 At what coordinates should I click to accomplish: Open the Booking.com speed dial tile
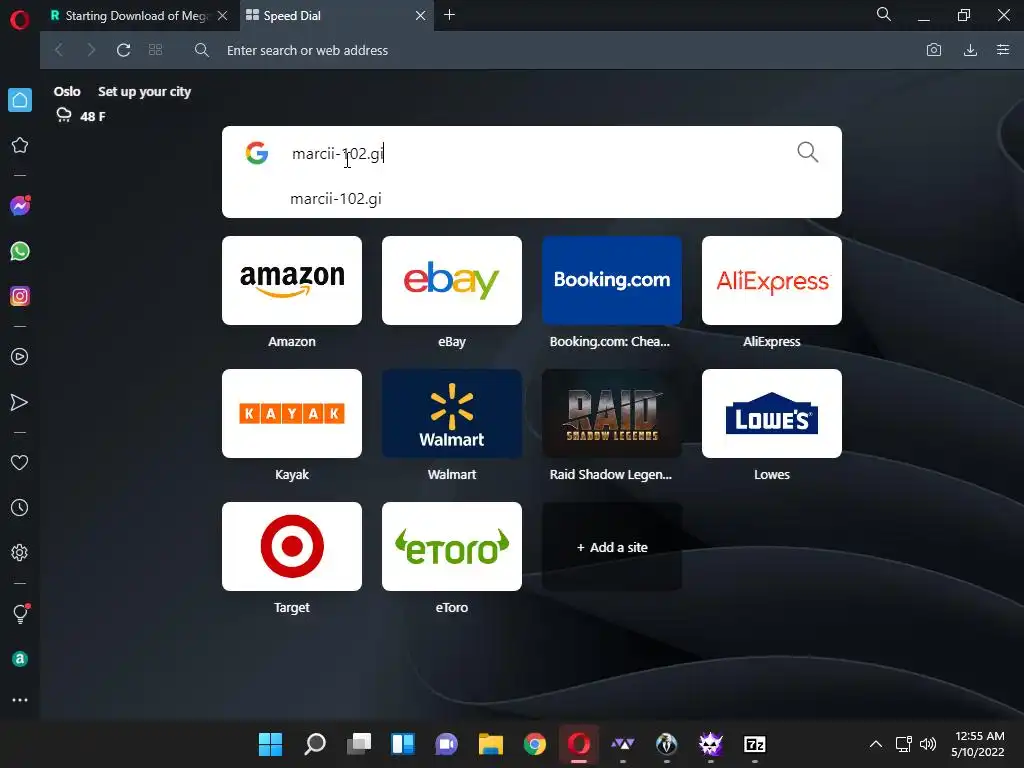coord(612,280)
